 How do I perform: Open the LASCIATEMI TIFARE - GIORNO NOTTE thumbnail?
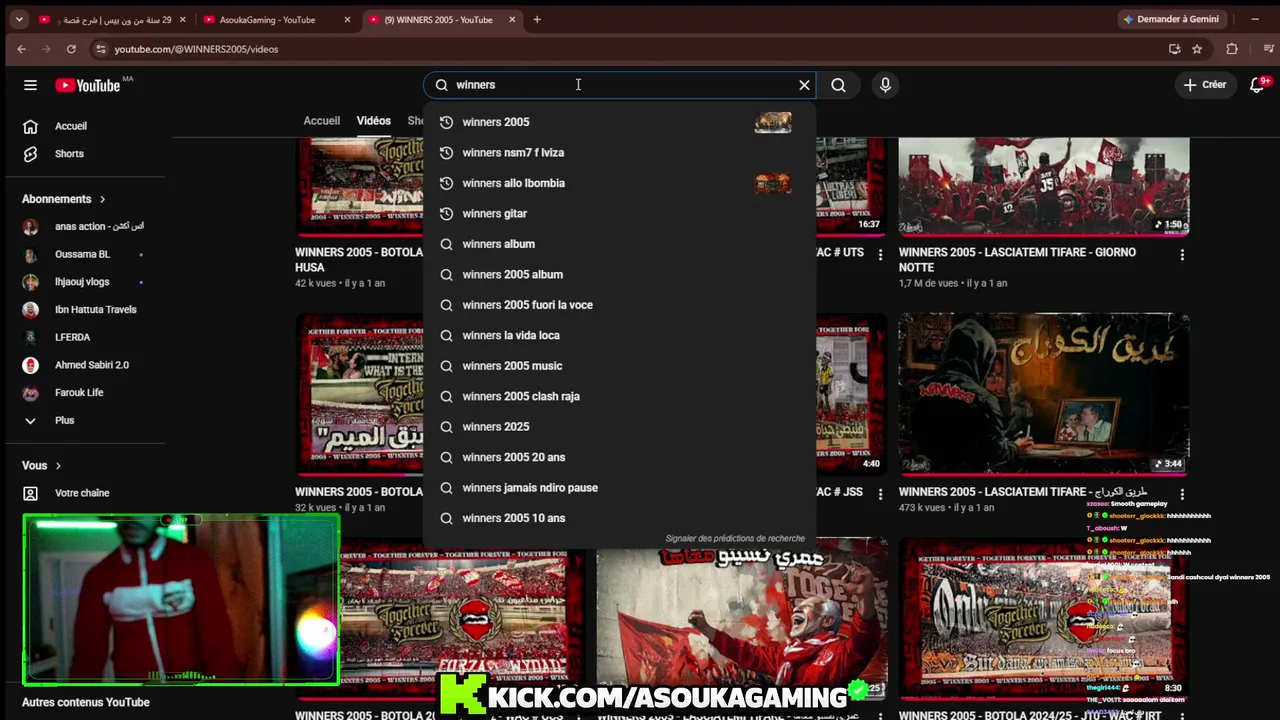pyautogui.click(x=1044, y=186)
